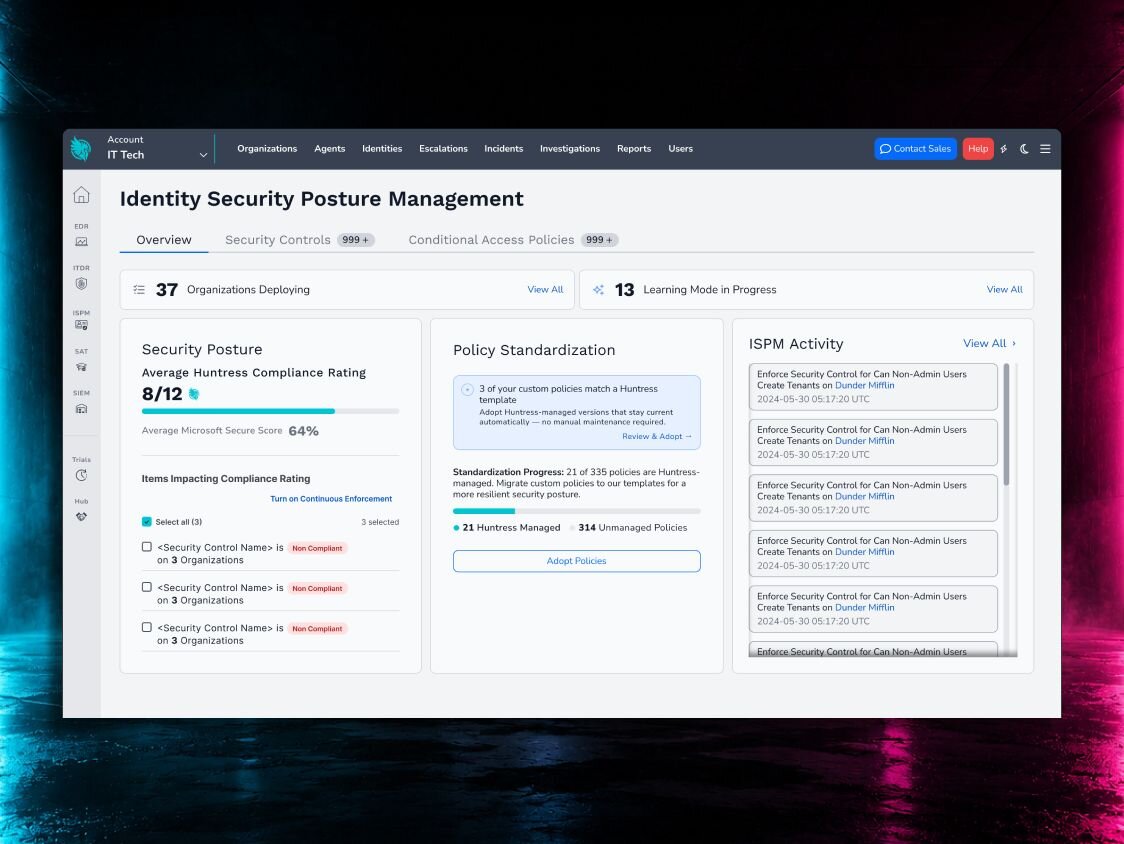Click the 64% Microsoft Secure Score value
Image resolution: width=1124 pixels, height=844 pixels.
tap(304, 431)
